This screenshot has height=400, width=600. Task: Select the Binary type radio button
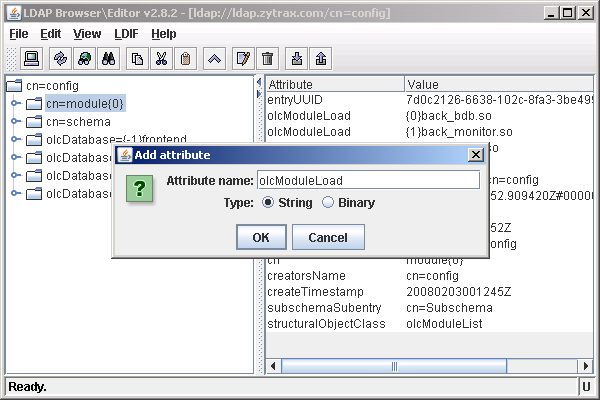(328, 202)
